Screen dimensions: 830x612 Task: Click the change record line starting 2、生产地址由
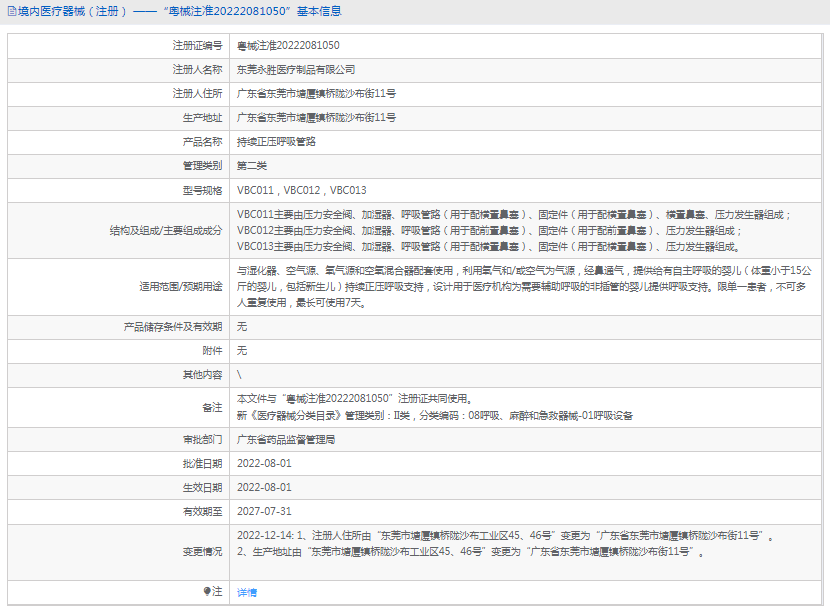pyautogui.click(x=470, y=552)
